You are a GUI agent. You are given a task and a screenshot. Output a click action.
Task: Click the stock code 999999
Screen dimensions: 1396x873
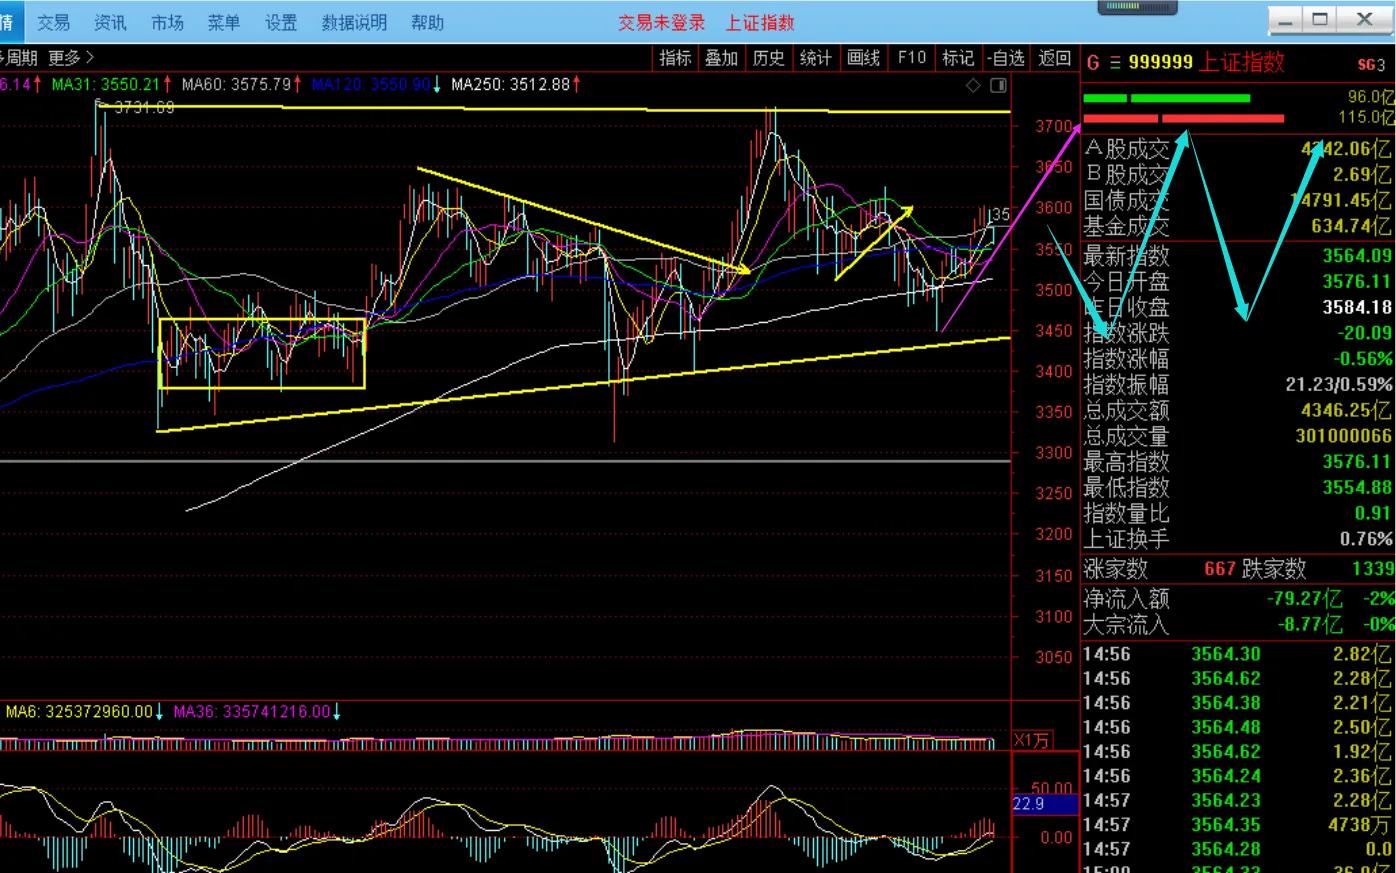[x=1160, y=62]
